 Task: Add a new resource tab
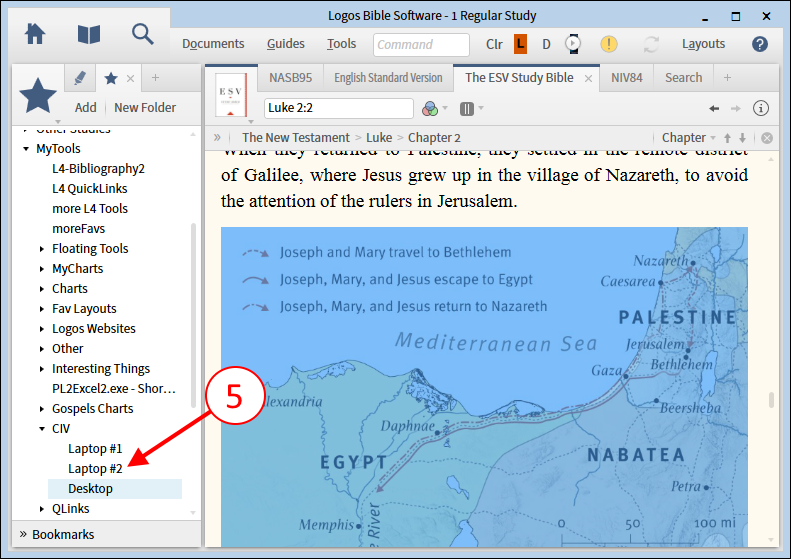click(727, 78)
